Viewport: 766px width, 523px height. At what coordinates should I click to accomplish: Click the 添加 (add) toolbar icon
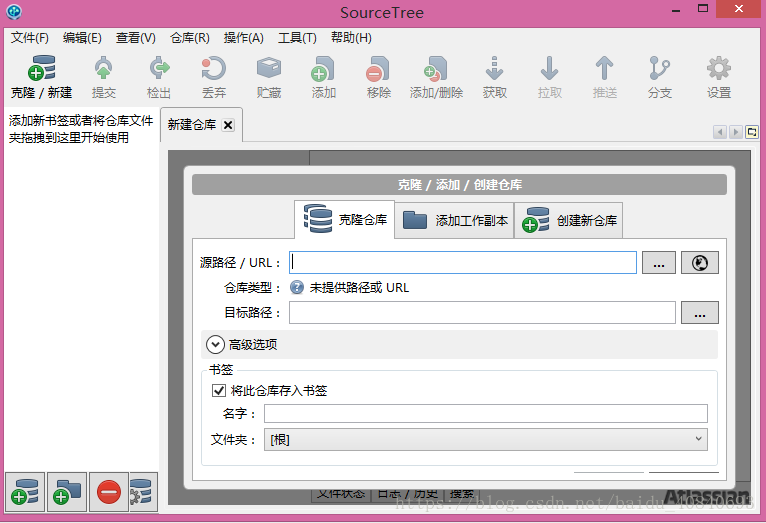click(x=323, y=68)
